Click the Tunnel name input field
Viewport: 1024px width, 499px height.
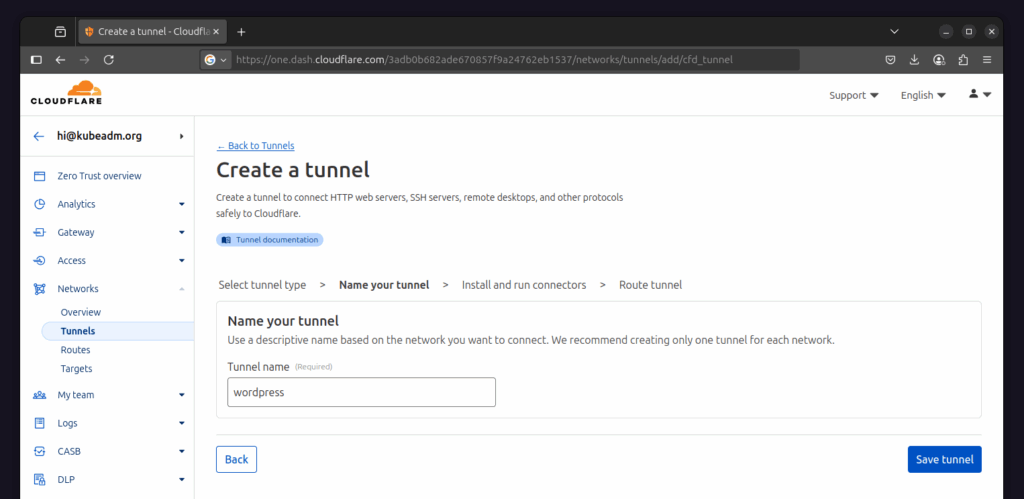point(361,392)
